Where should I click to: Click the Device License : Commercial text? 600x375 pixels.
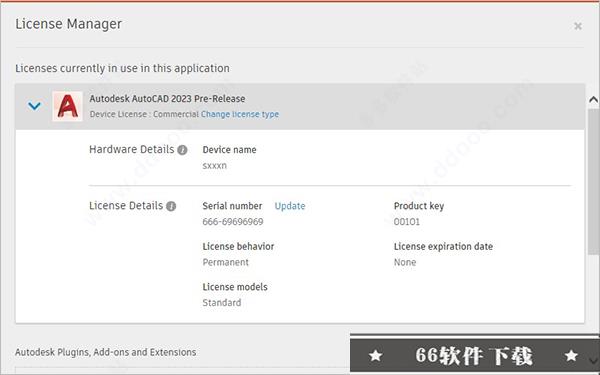point(144,114)
